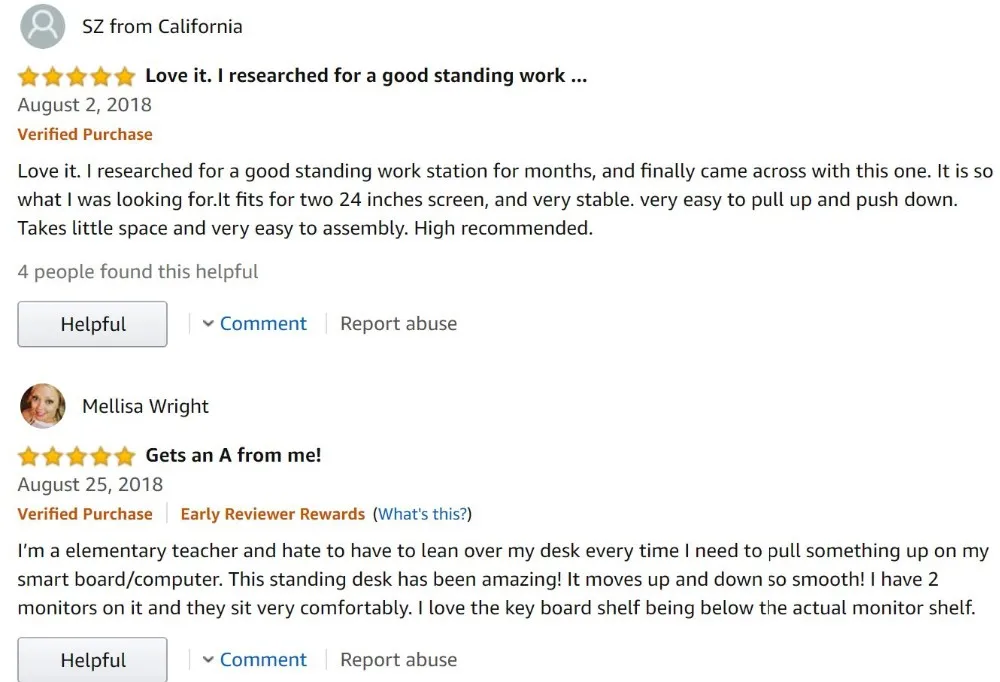The height and width of the screenshot is (682, 1000).
Task: Open the "What's this?" link
Action: [422, 514]
